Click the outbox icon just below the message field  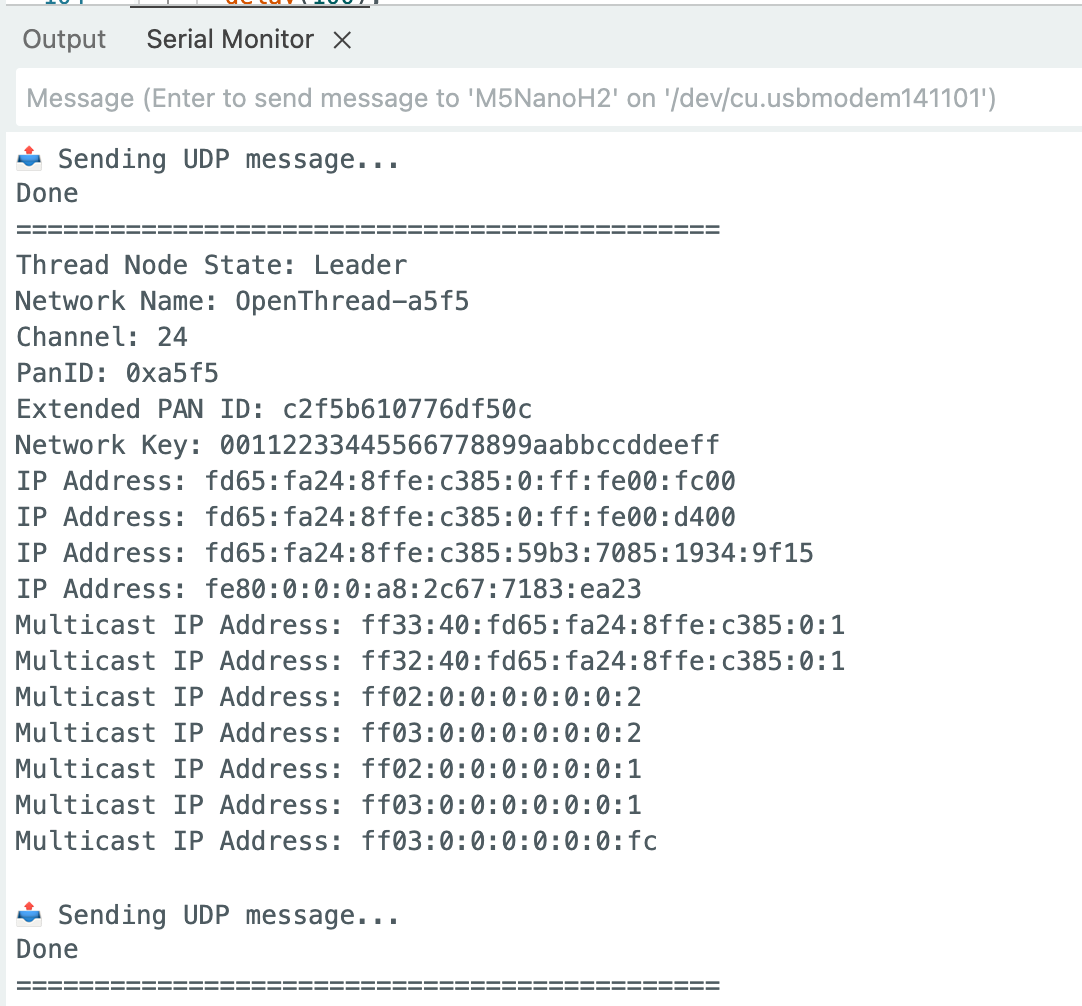[30, 158]
